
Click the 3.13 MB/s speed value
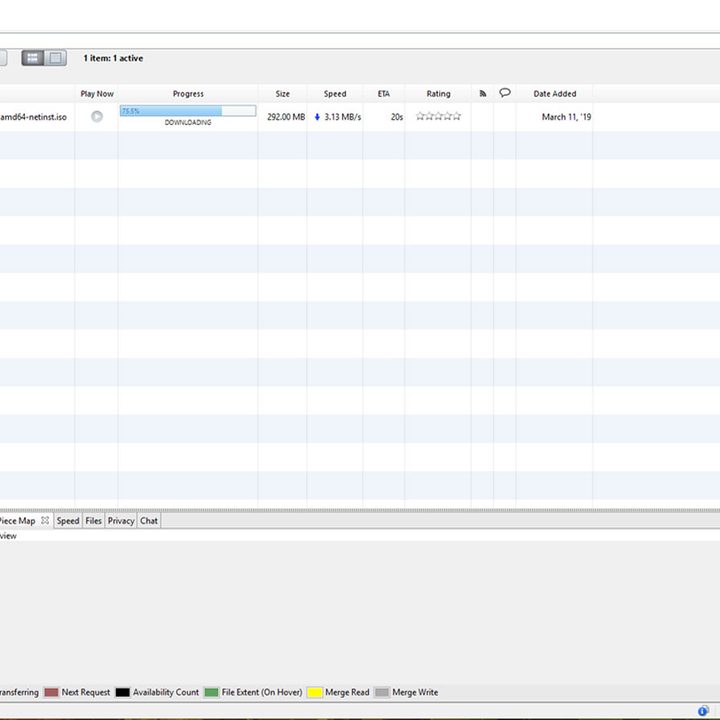[x=343, y=117]
